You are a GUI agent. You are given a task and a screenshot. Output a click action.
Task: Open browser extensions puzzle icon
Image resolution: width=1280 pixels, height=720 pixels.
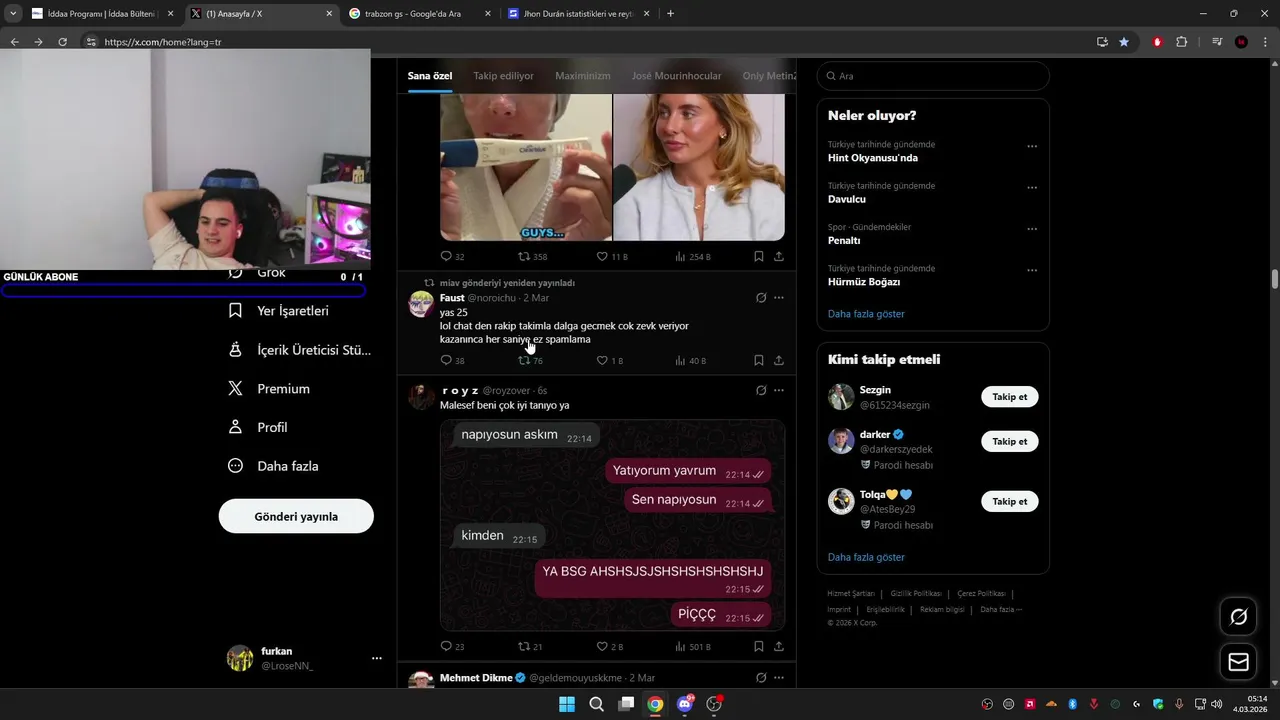click(x=1181, y=42)
